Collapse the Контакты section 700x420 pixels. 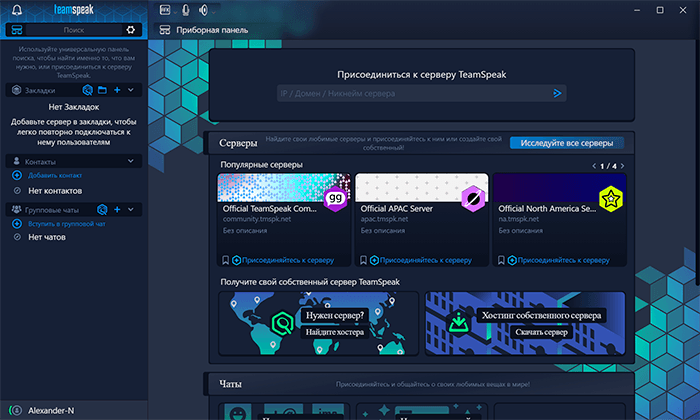click(x=131, y=161)
